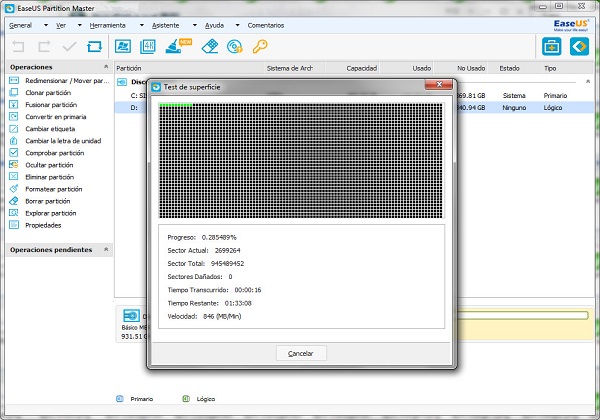Select the Wipe data eraser icon
Viewport: 600px width, 420px height.
(210, 47)
